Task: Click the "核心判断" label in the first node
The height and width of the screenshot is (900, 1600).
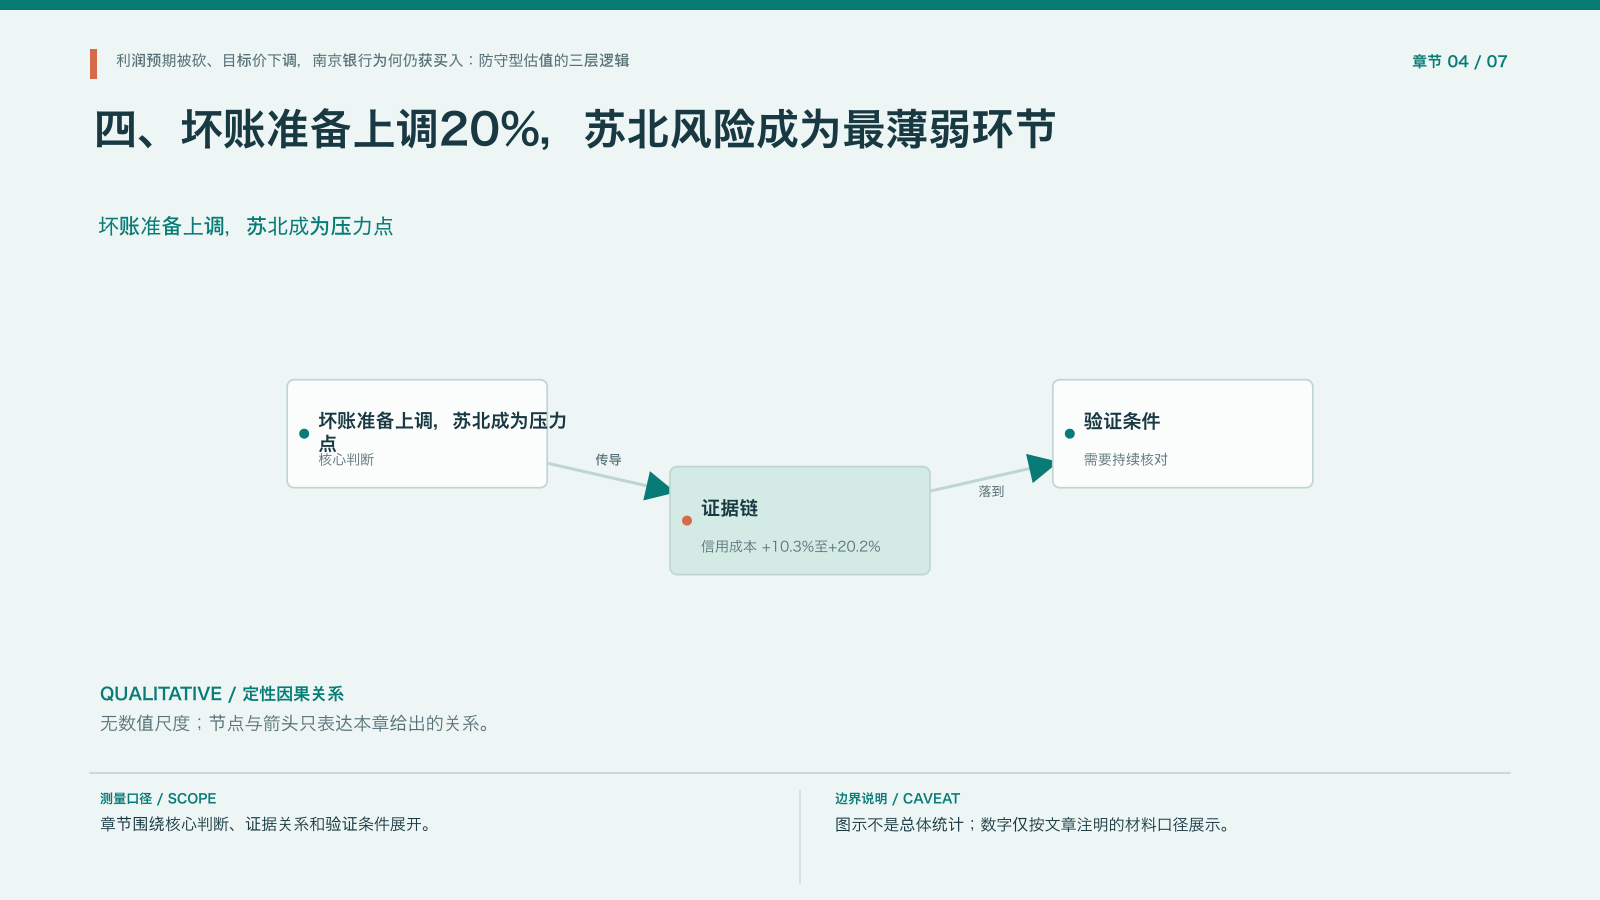Action: point(346,459)
